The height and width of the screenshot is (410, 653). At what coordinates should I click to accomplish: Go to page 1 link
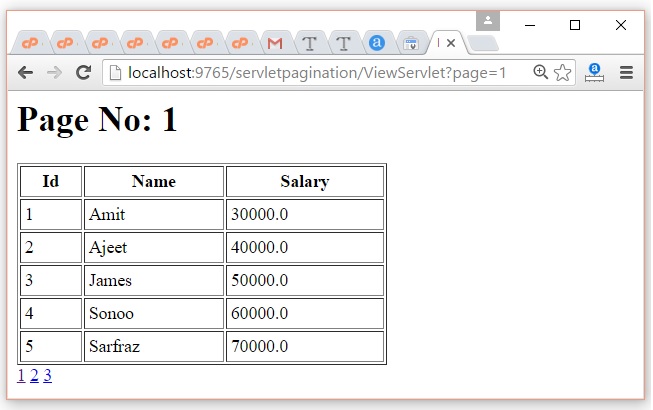(x=21, y=376)
